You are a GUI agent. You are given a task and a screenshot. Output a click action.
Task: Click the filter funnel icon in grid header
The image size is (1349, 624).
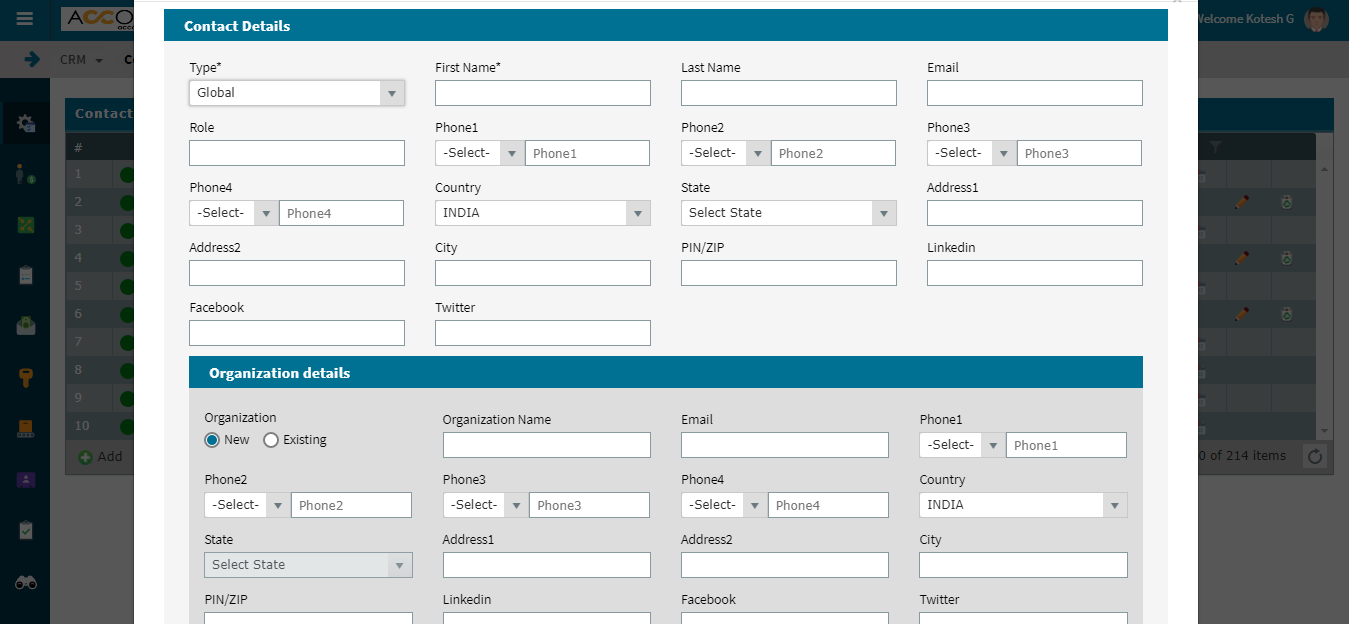tap(1215, 147)
